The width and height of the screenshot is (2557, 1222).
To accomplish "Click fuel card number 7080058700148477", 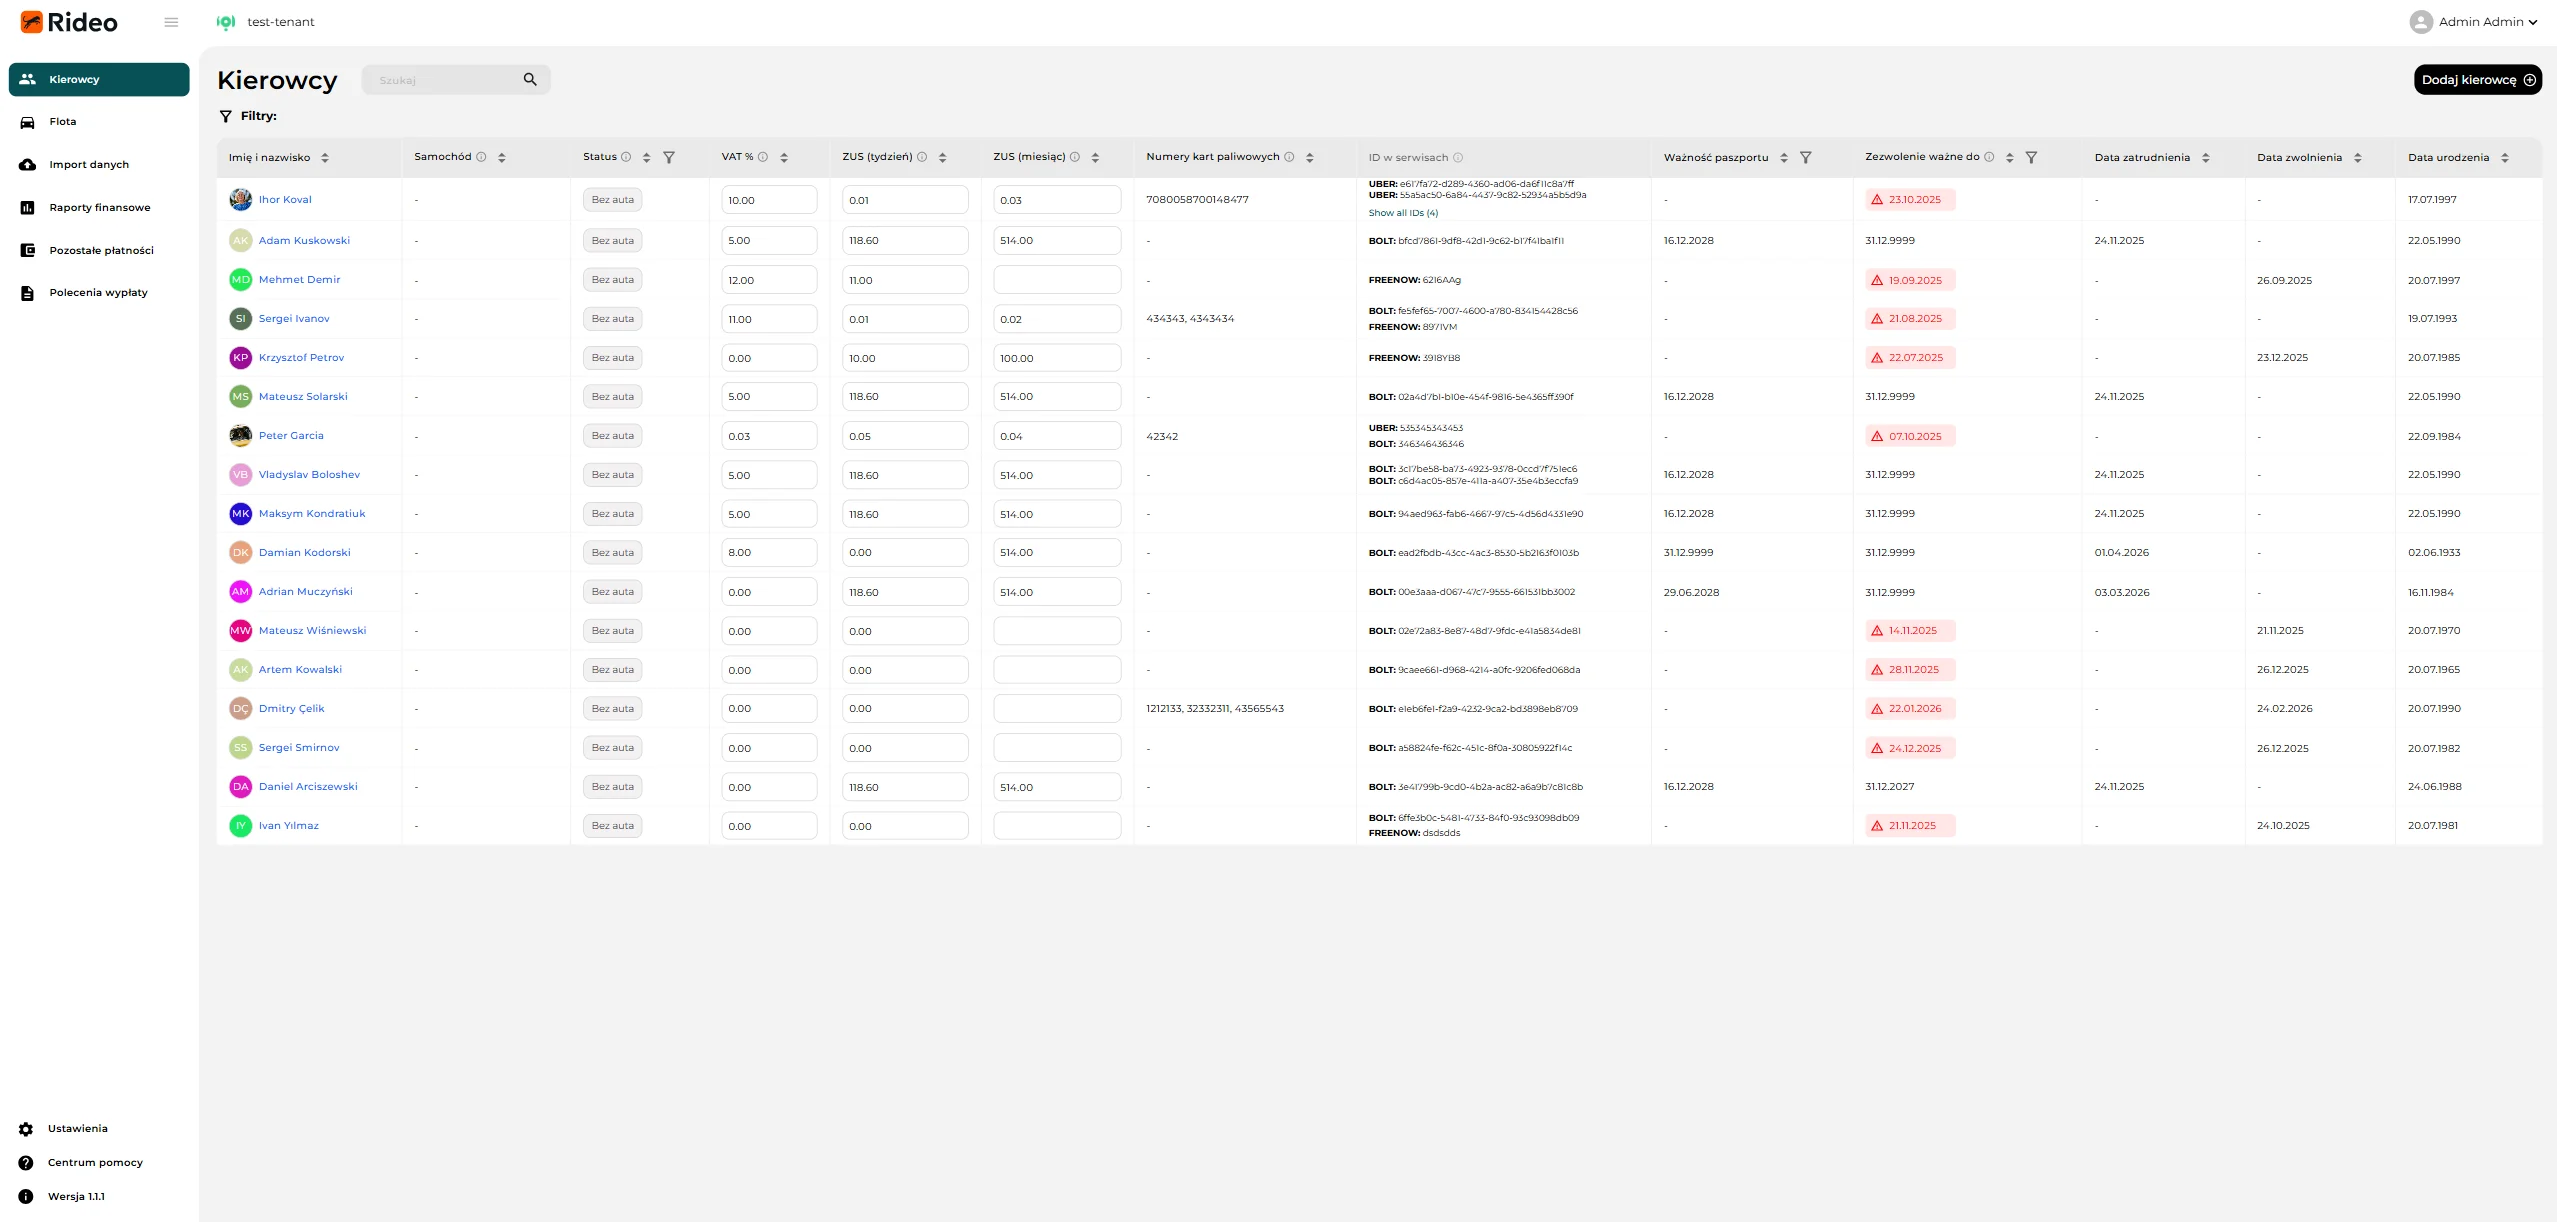I will (x=1197, y=200).
